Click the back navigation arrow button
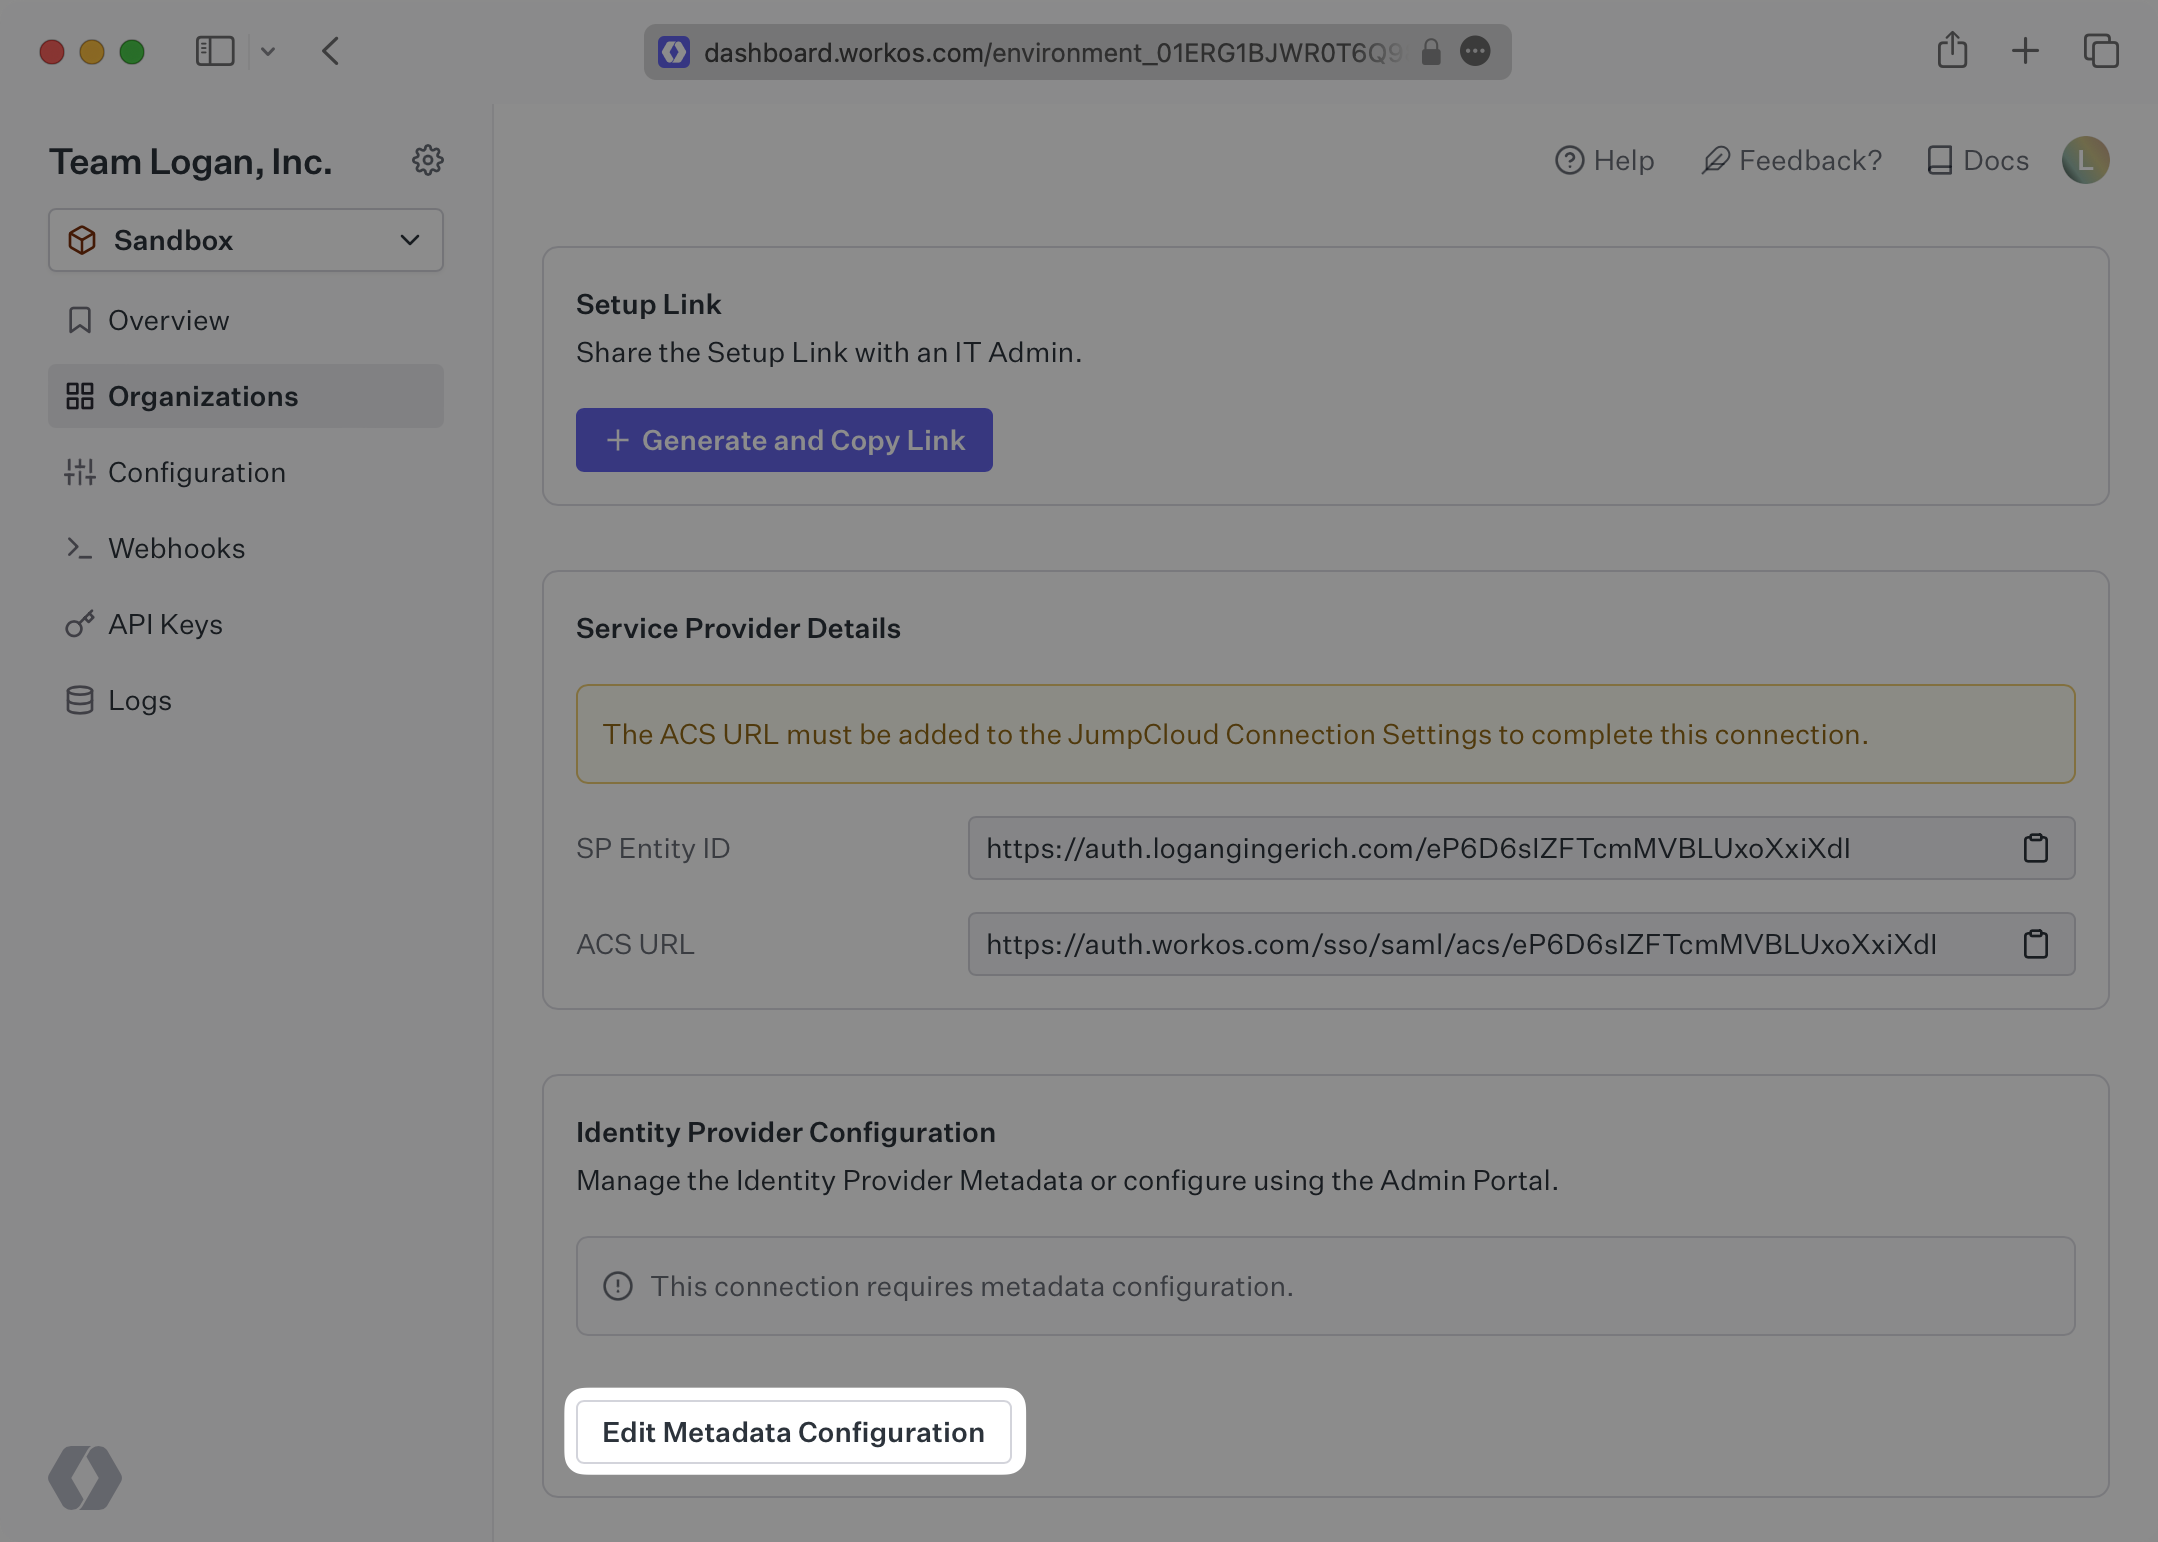Screen dimensions: 2158x1542 (x=329, y=48)
